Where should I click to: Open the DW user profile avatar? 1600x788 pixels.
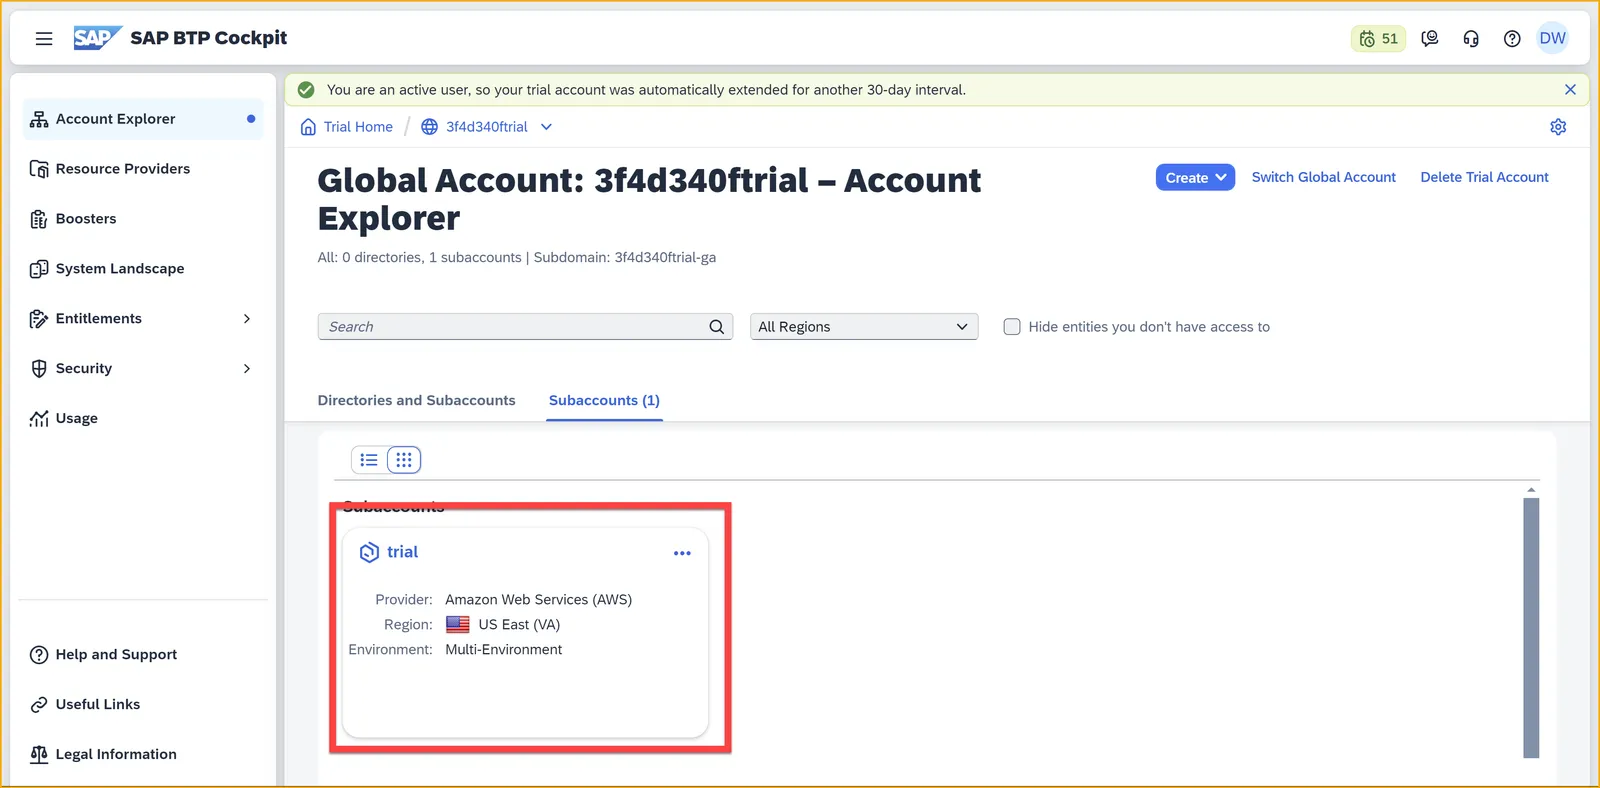coord(1553,38)
